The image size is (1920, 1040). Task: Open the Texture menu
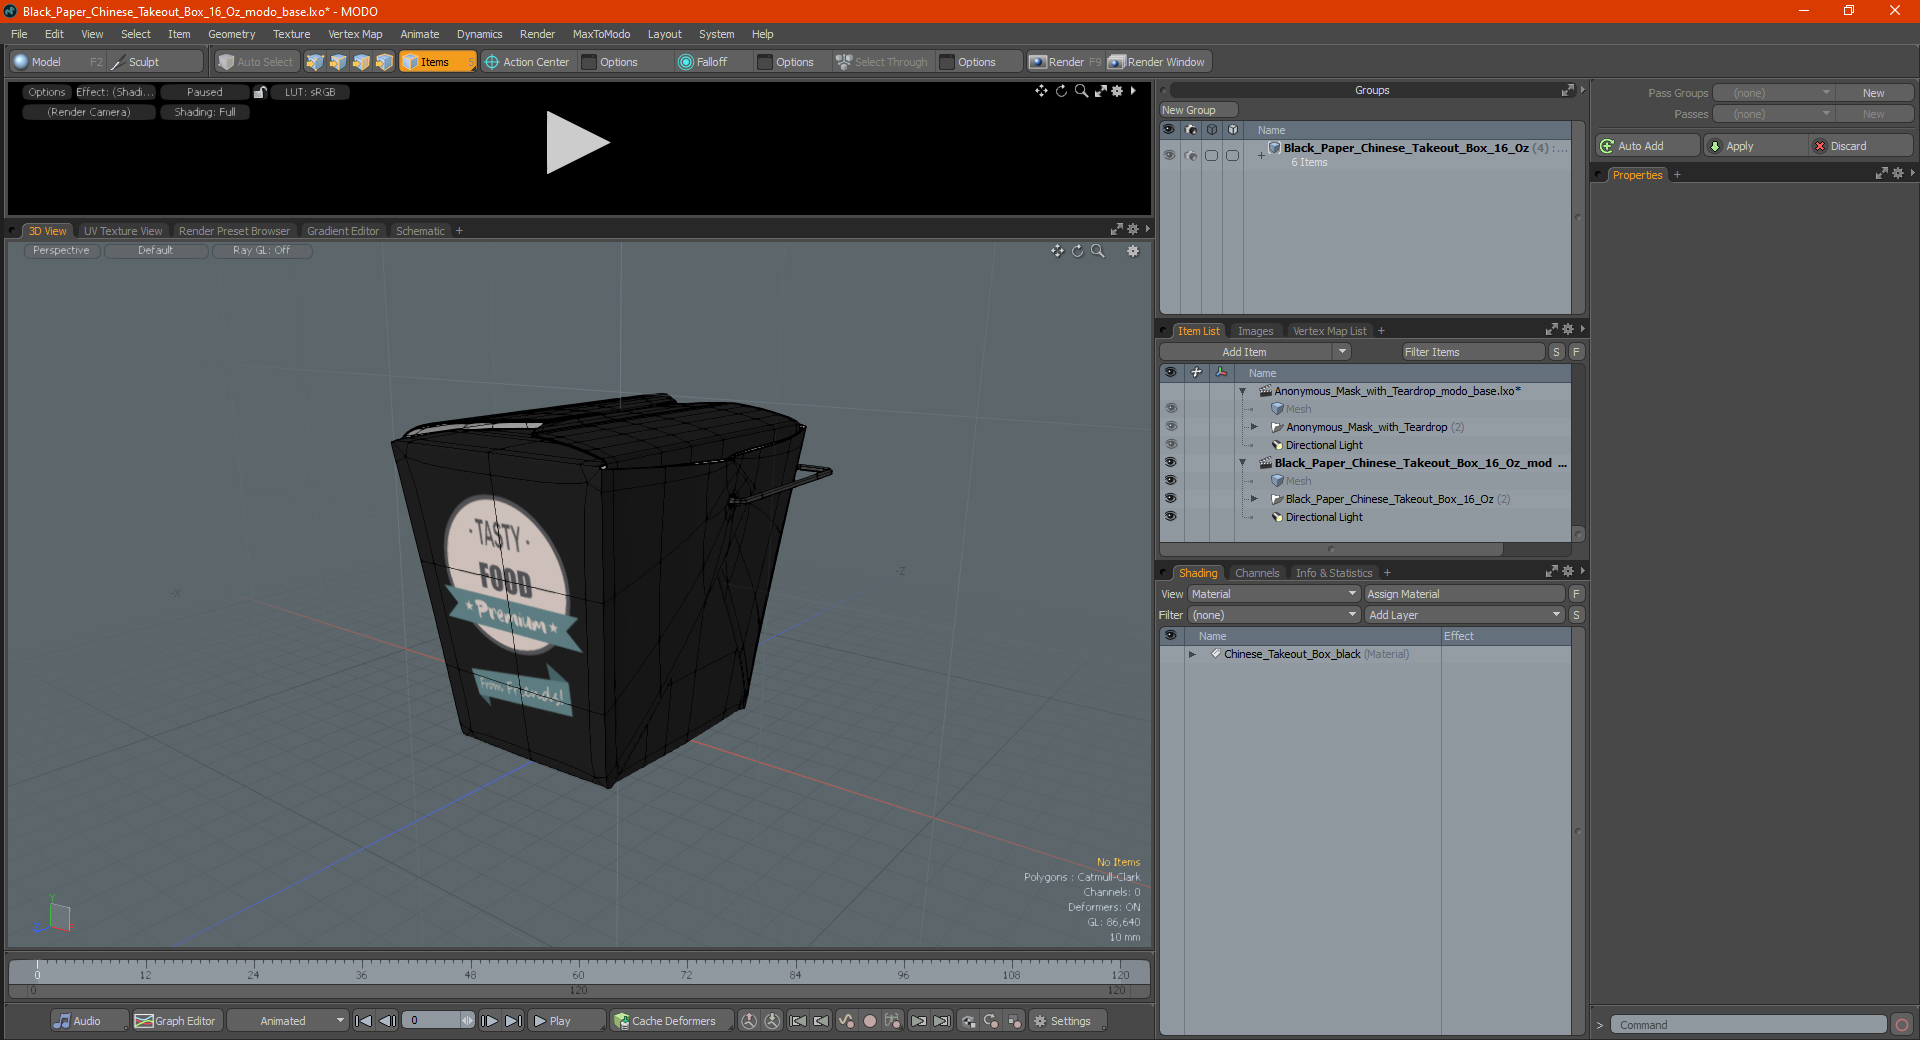[x=291, y=34]
